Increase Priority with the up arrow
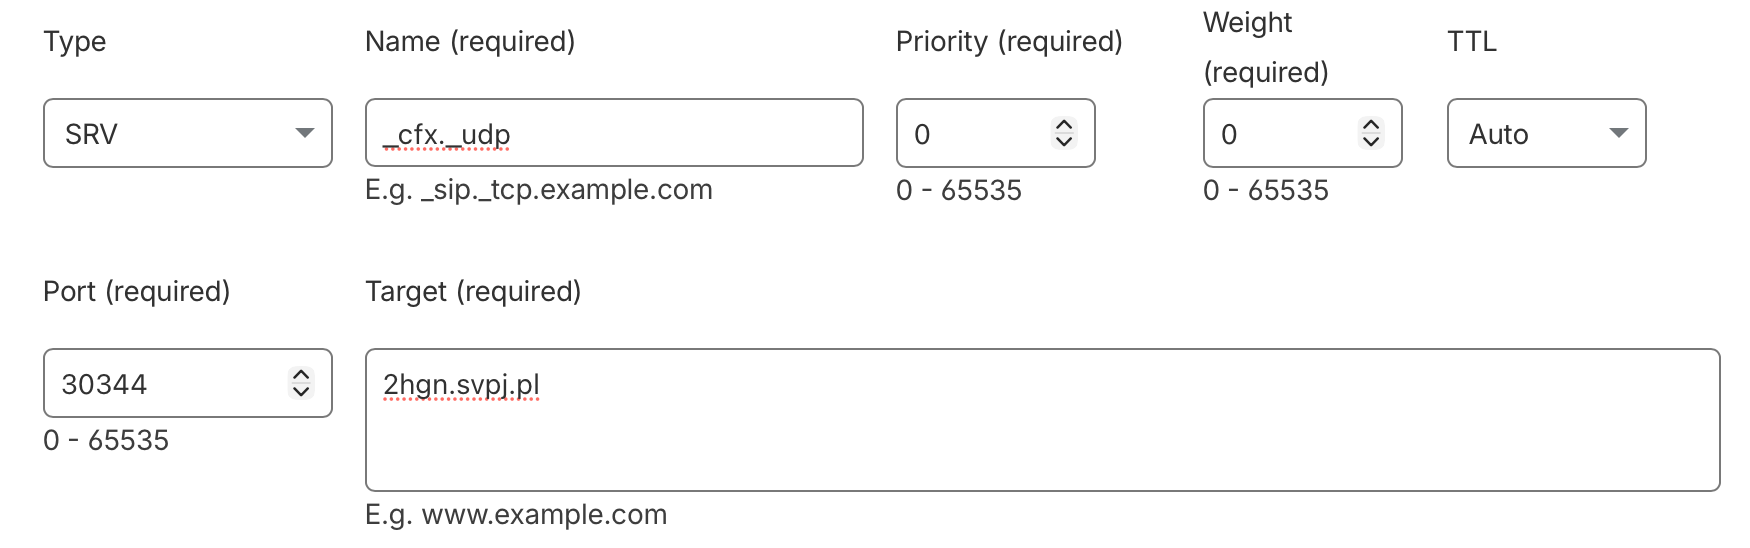The image size is (1750, 548). [x=1064, y=125]
